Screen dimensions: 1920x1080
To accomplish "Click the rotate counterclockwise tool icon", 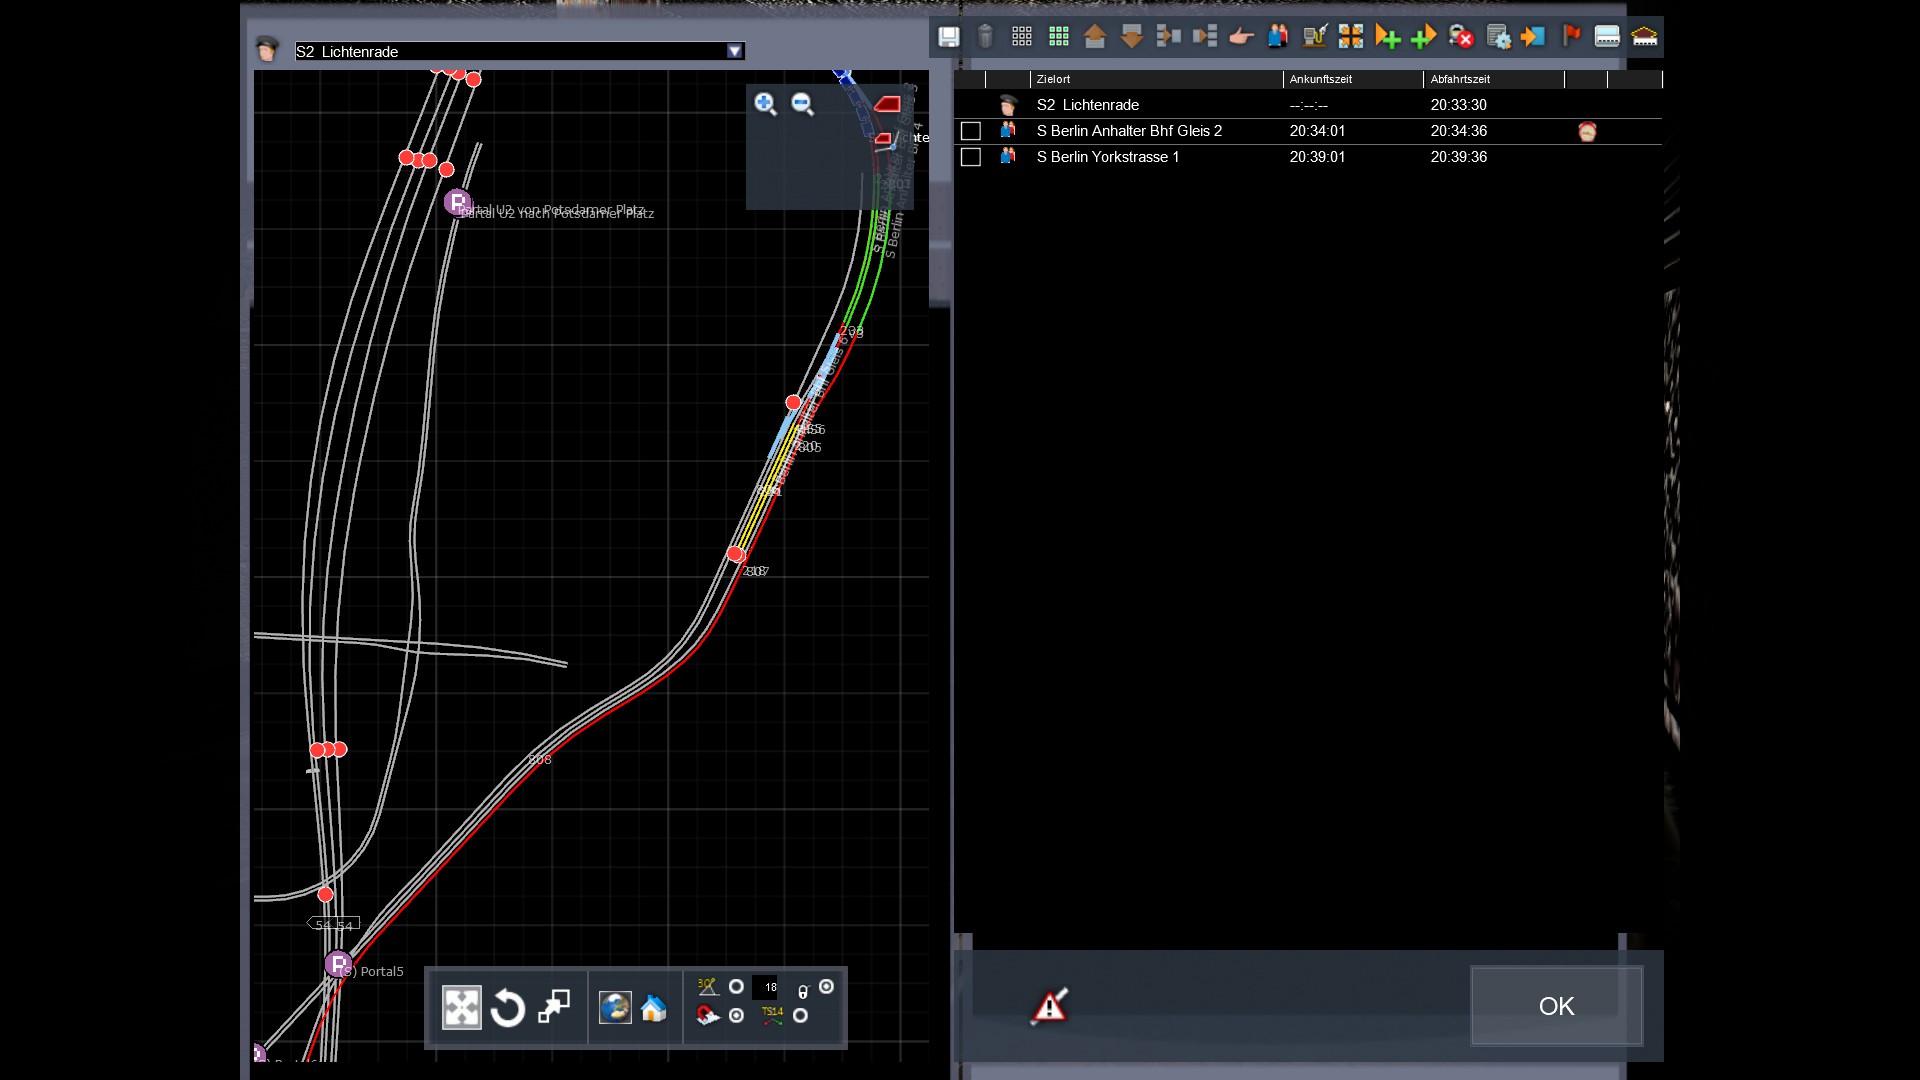I will [508, 1008].
